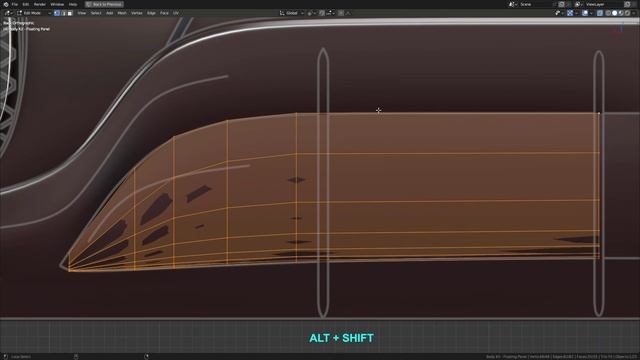Image resolution: width=640 pixels, height=360 pixels.
Task: Open the Window menu
Action: [57, 4]
